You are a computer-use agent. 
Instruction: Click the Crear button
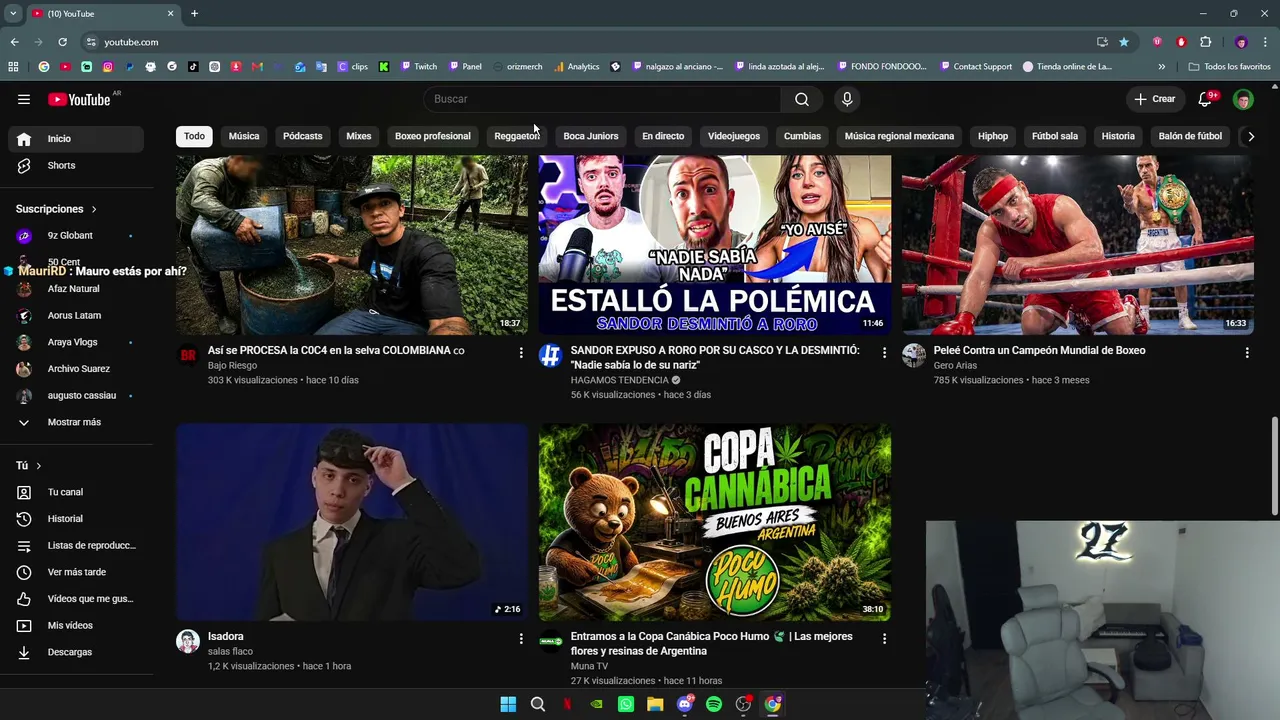[1154, 99]
